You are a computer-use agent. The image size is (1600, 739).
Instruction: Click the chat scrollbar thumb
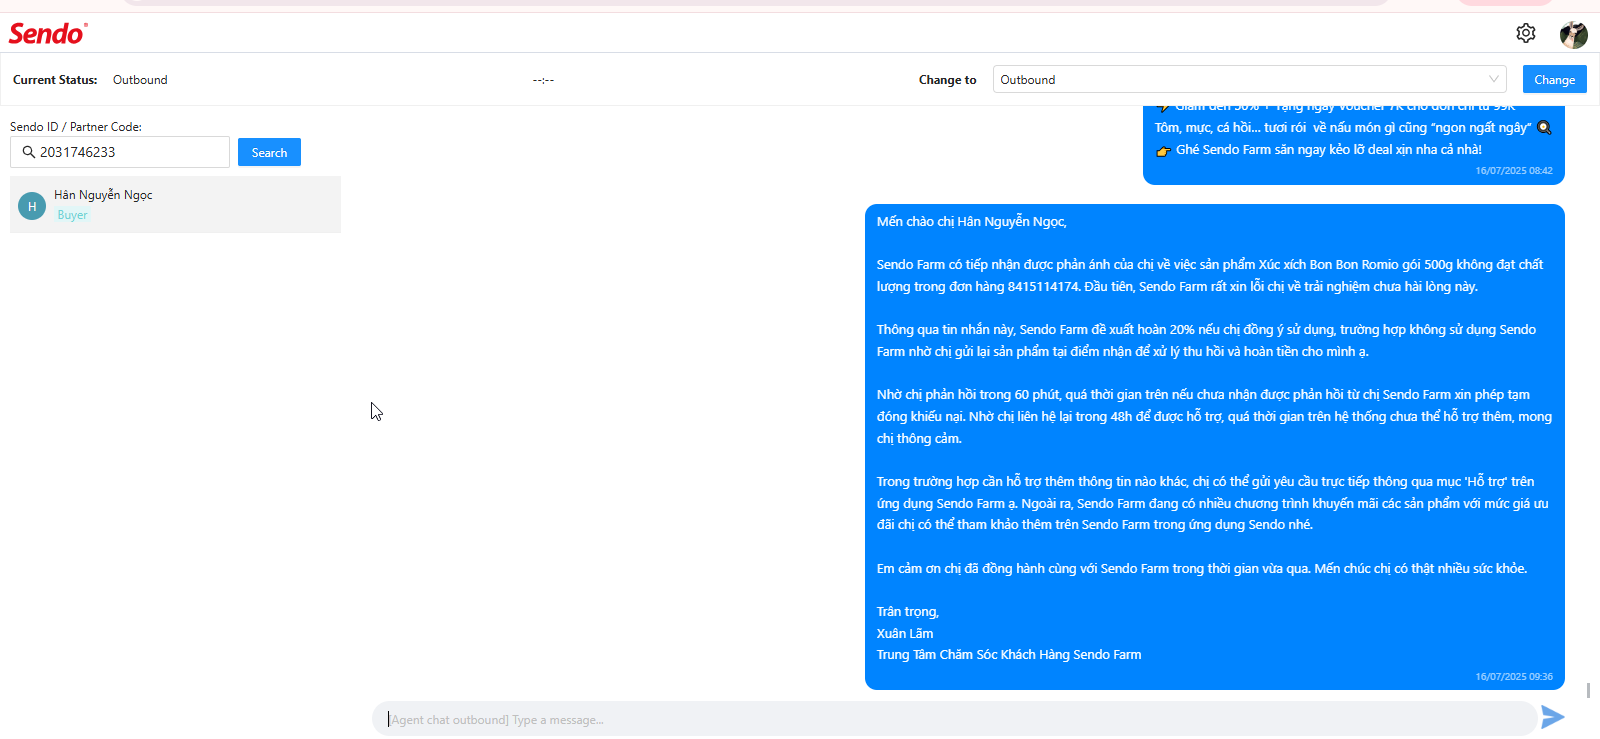pos(1588,690)
